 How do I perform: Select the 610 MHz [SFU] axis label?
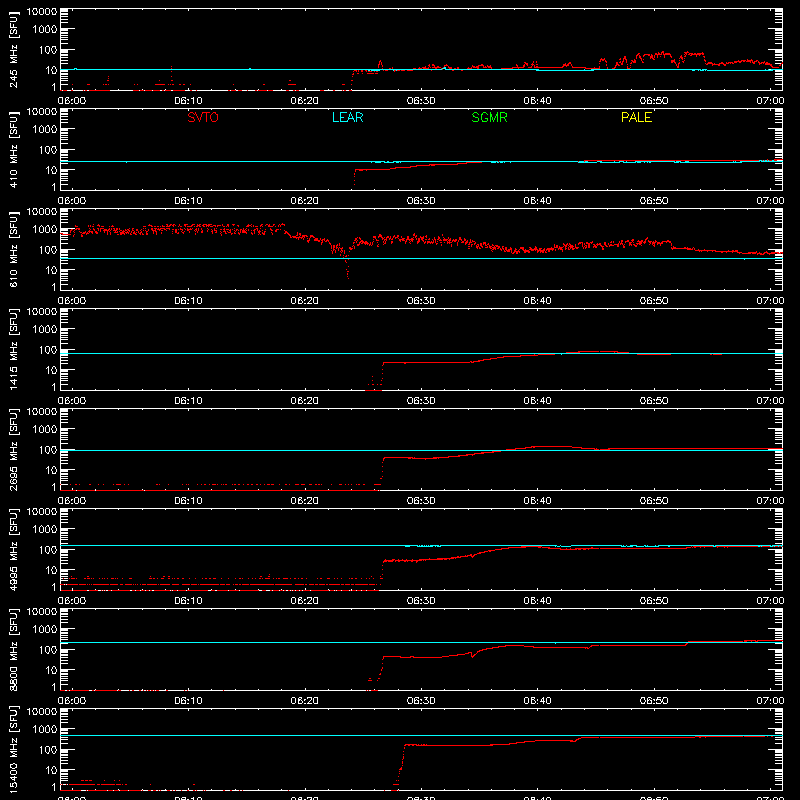point(14,249)
